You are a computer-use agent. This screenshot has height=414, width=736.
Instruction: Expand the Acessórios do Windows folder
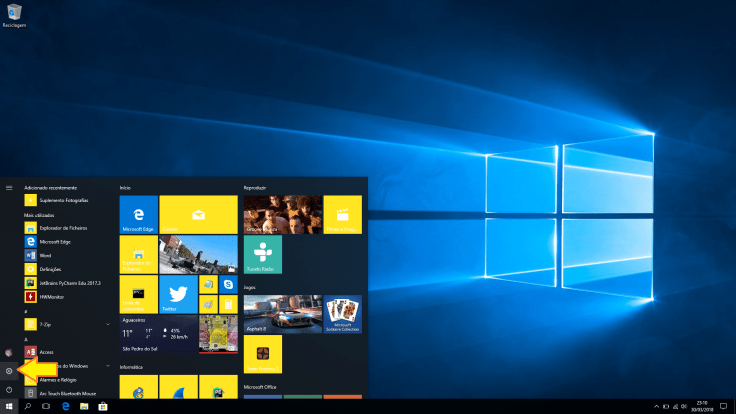tap(107, 366)
